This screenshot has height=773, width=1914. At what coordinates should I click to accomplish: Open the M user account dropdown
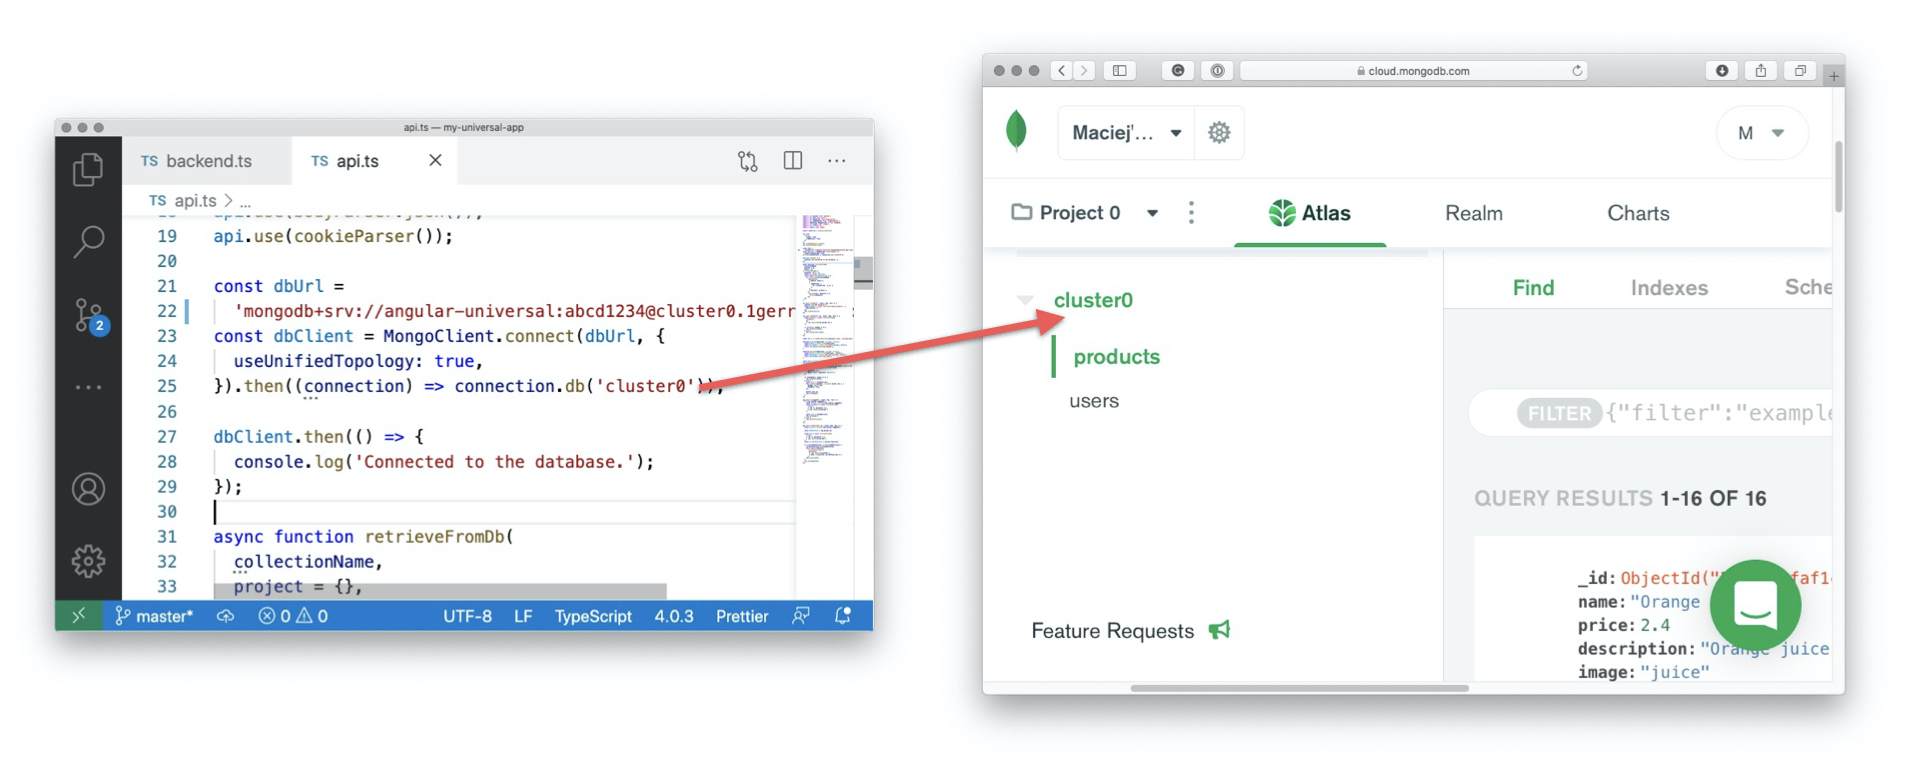(x=1761, y=133)
